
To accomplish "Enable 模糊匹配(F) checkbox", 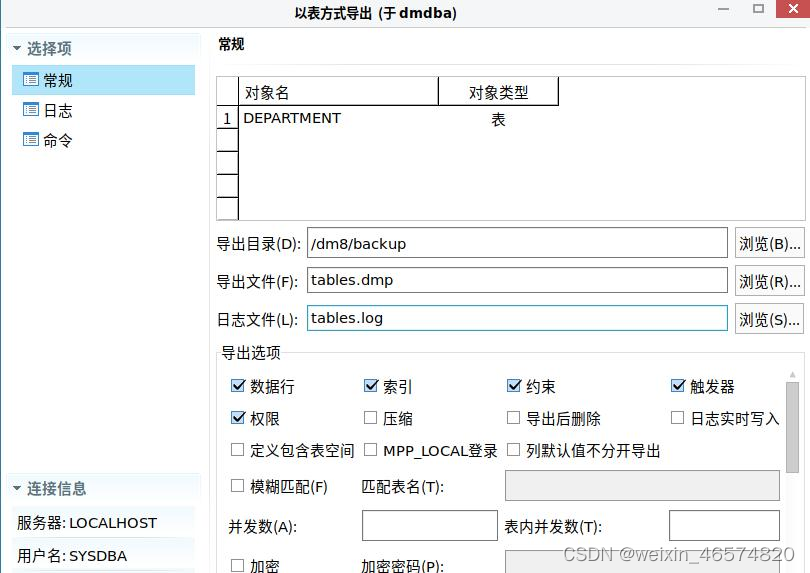I will pos(237,486).
